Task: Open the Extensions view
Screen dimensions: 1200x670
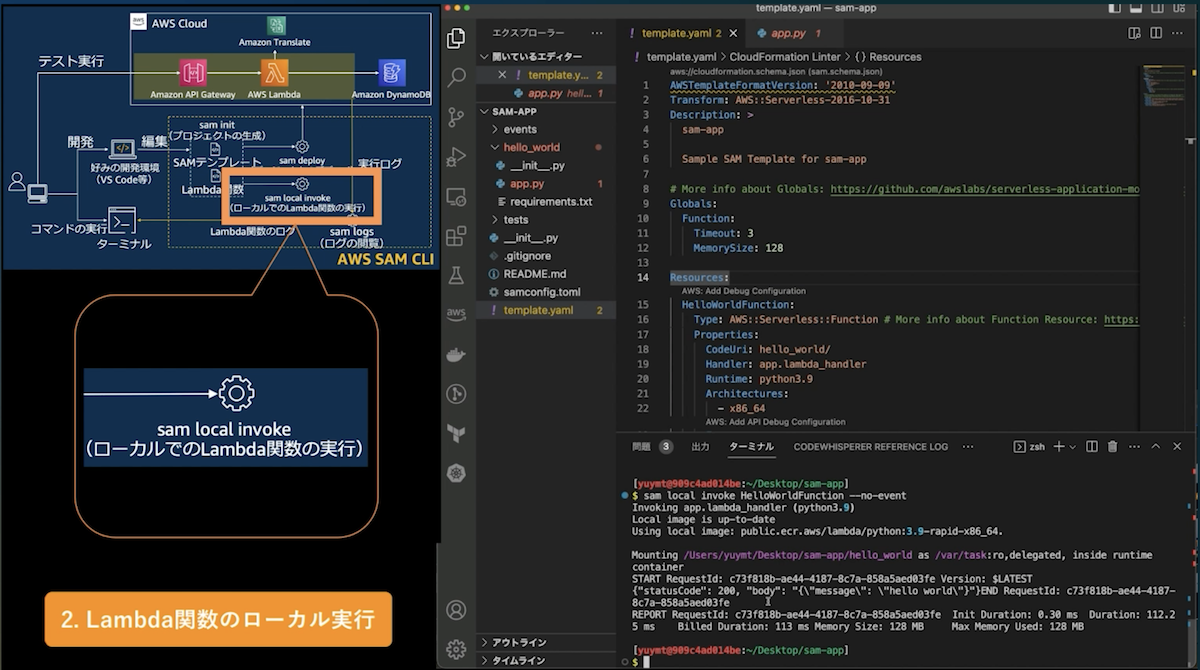Action: [x=457, y=236]
